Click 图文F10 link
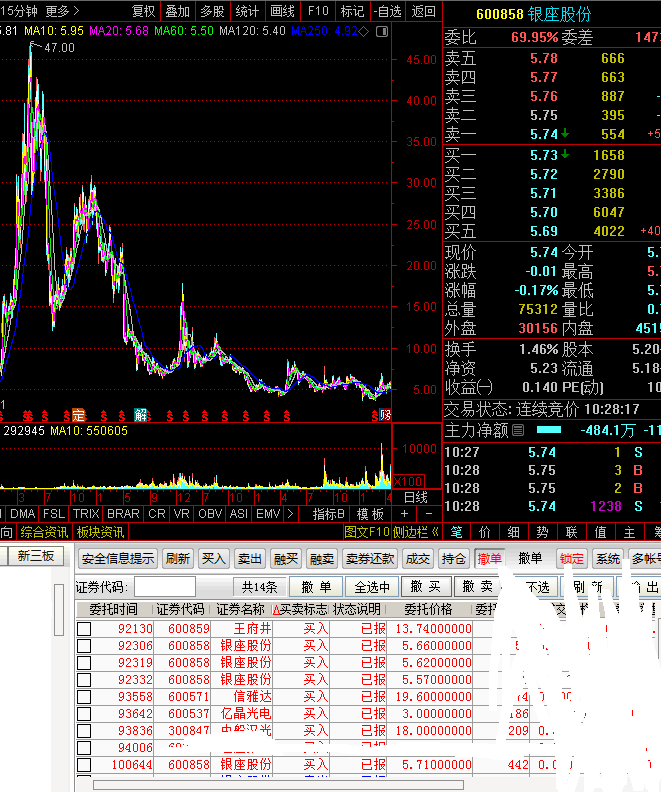 pyautogui.click(x=367, y=532)
